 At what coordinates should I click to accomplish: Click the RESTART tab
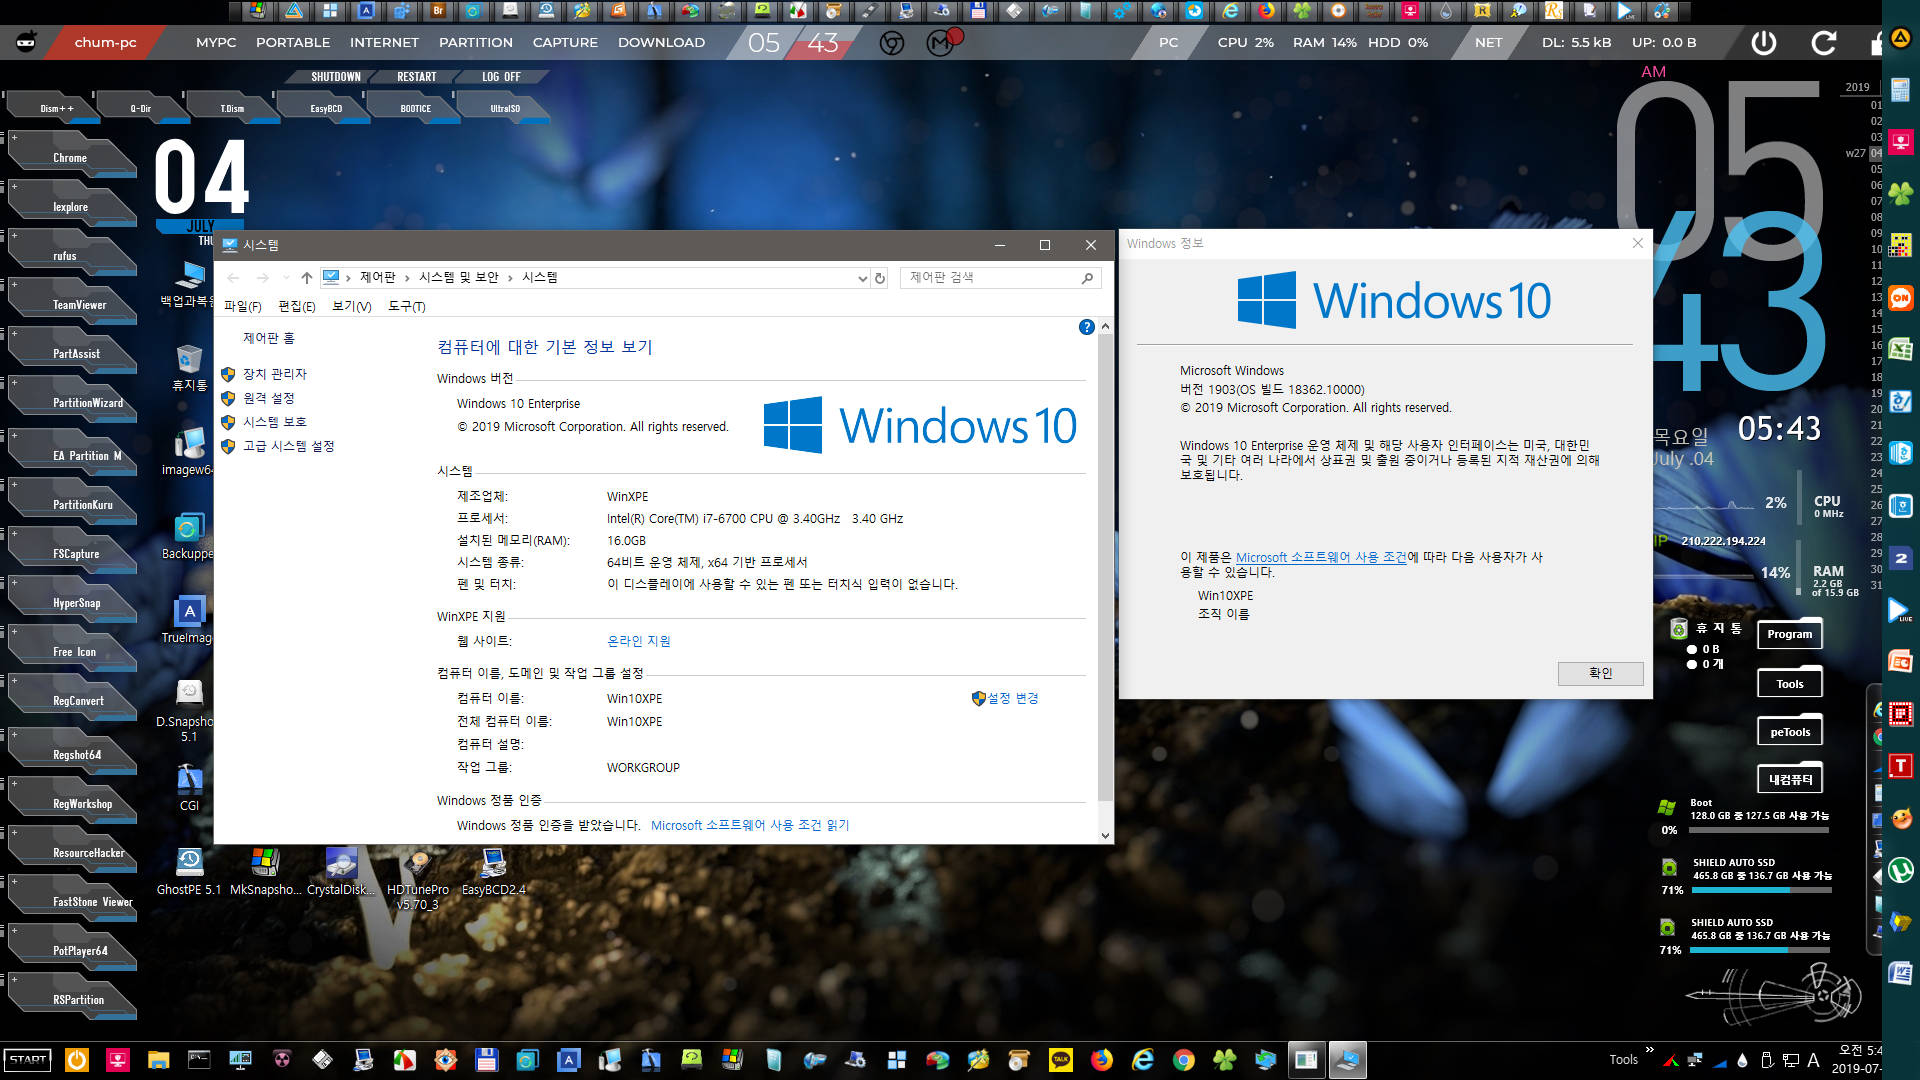click(x=416, y=77)
